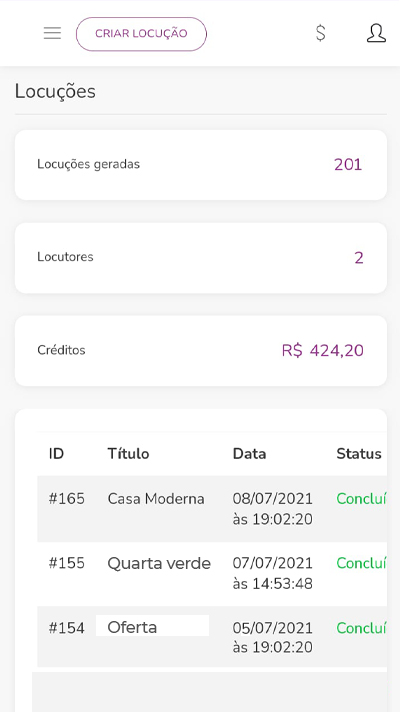The height and width of the screenshot is (712, 400).
Task: Open the Locutores card
Action: click(201, 258)
